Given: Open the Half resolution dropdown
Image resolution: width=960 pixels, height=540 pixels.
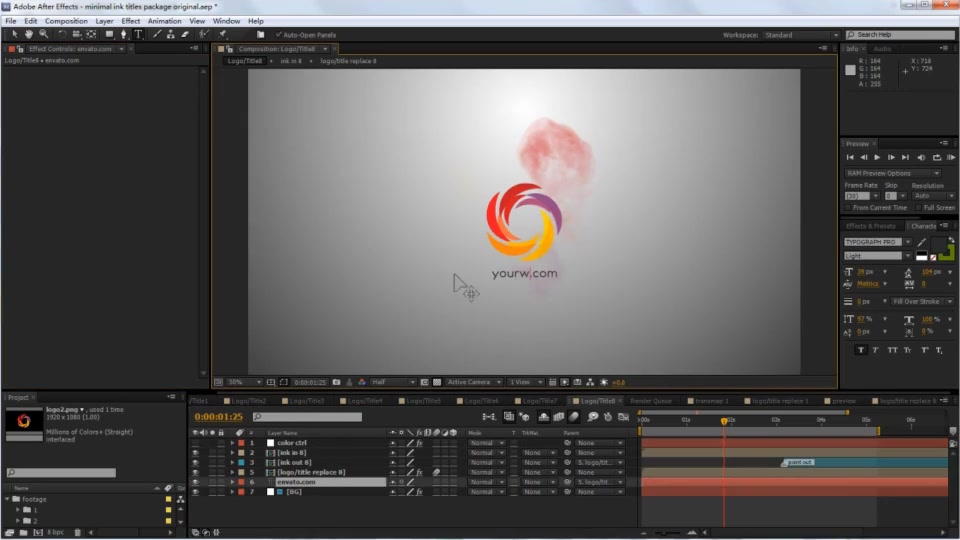Looking at the screenshot, I should [393, 382].
